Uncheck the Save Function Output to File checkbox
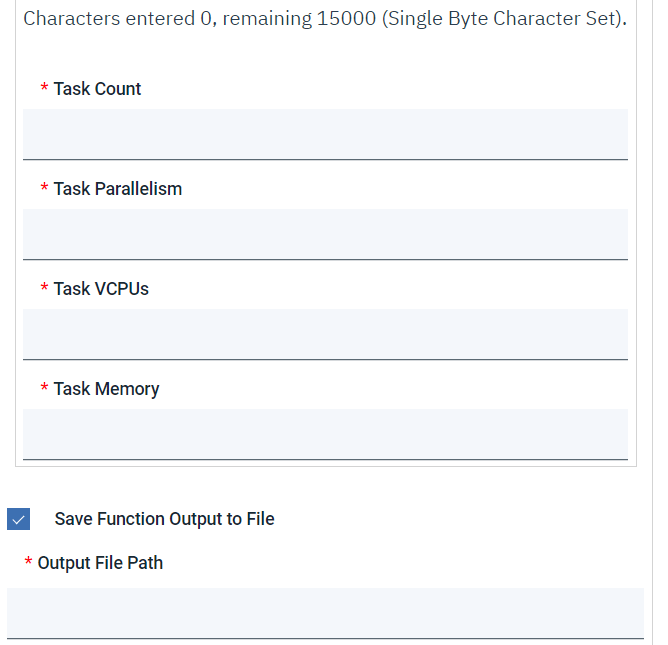The width and height of the screenshot is (668, 645). coord(18,519)
